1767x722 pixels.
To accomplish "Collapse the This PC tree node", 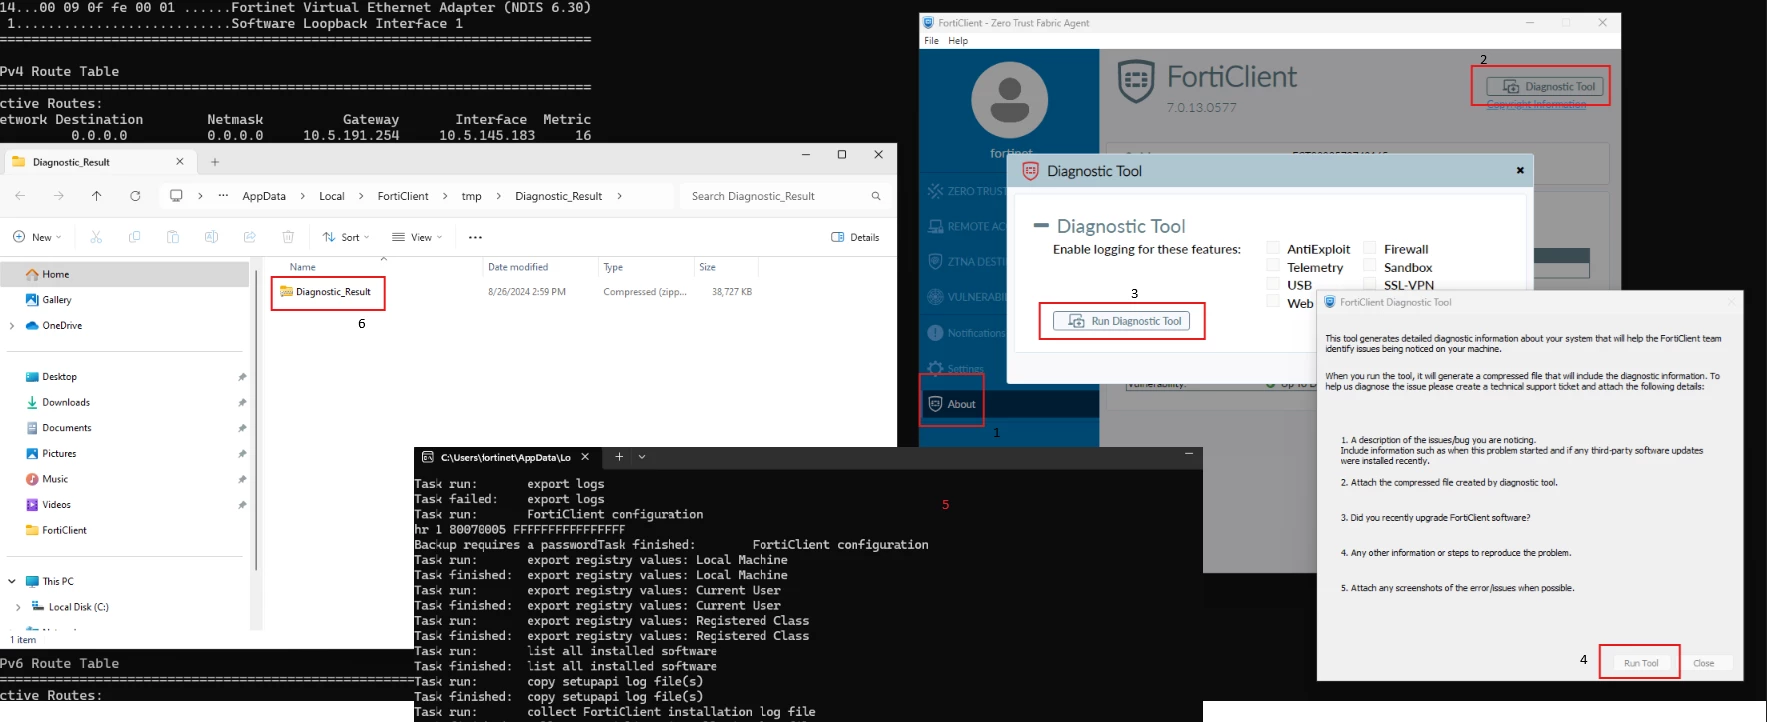I will [12, 581].
